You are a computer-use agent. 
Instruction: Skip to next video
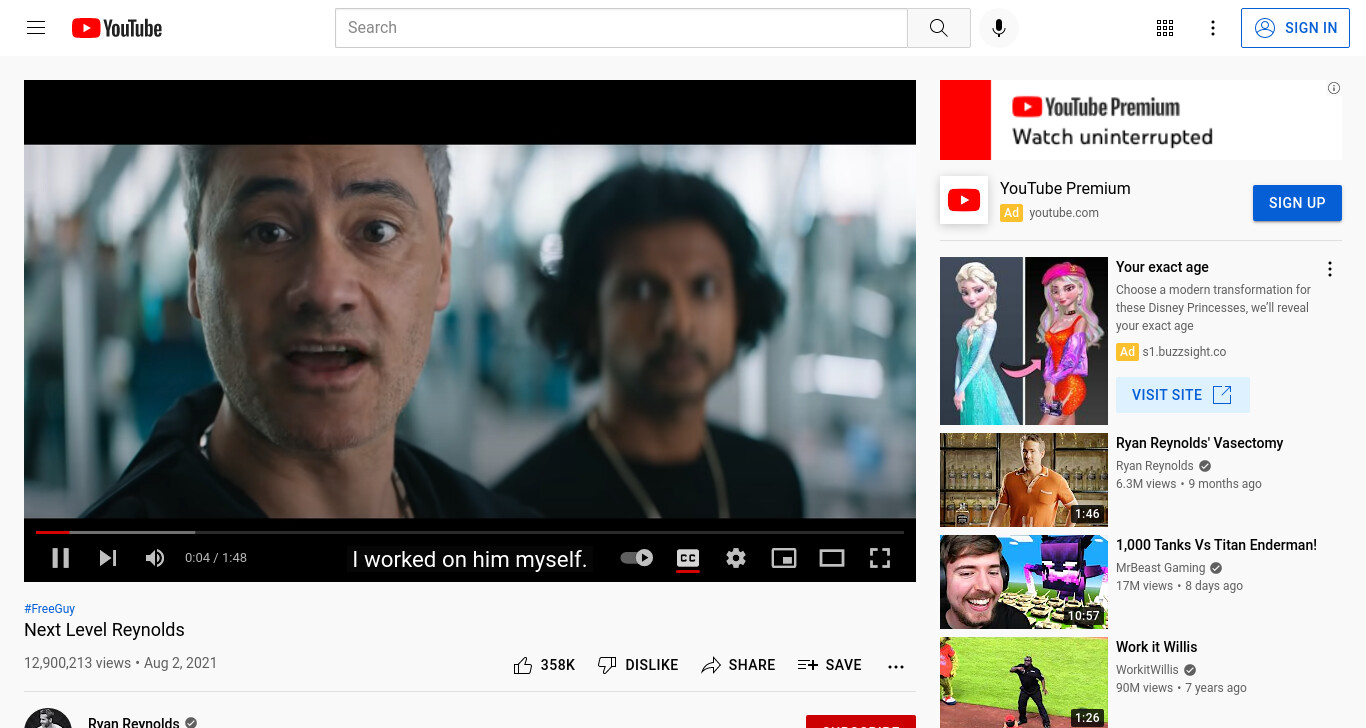108,558
